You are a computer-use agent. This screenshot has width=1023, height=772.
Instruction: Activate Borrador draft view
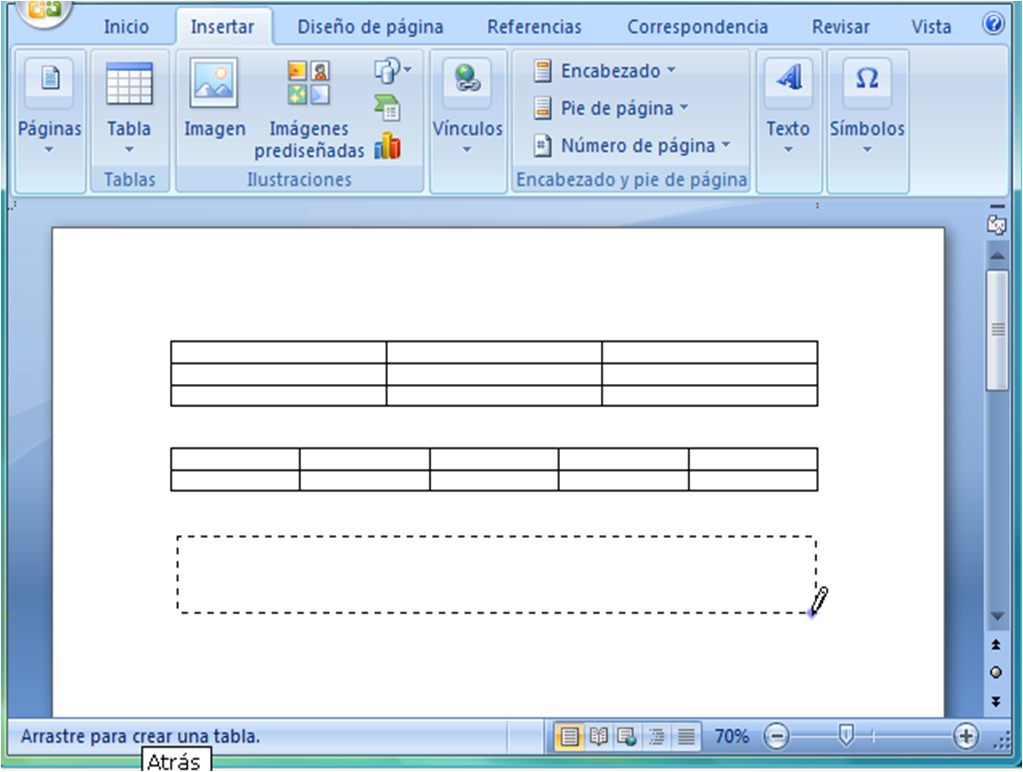point(685,736)
